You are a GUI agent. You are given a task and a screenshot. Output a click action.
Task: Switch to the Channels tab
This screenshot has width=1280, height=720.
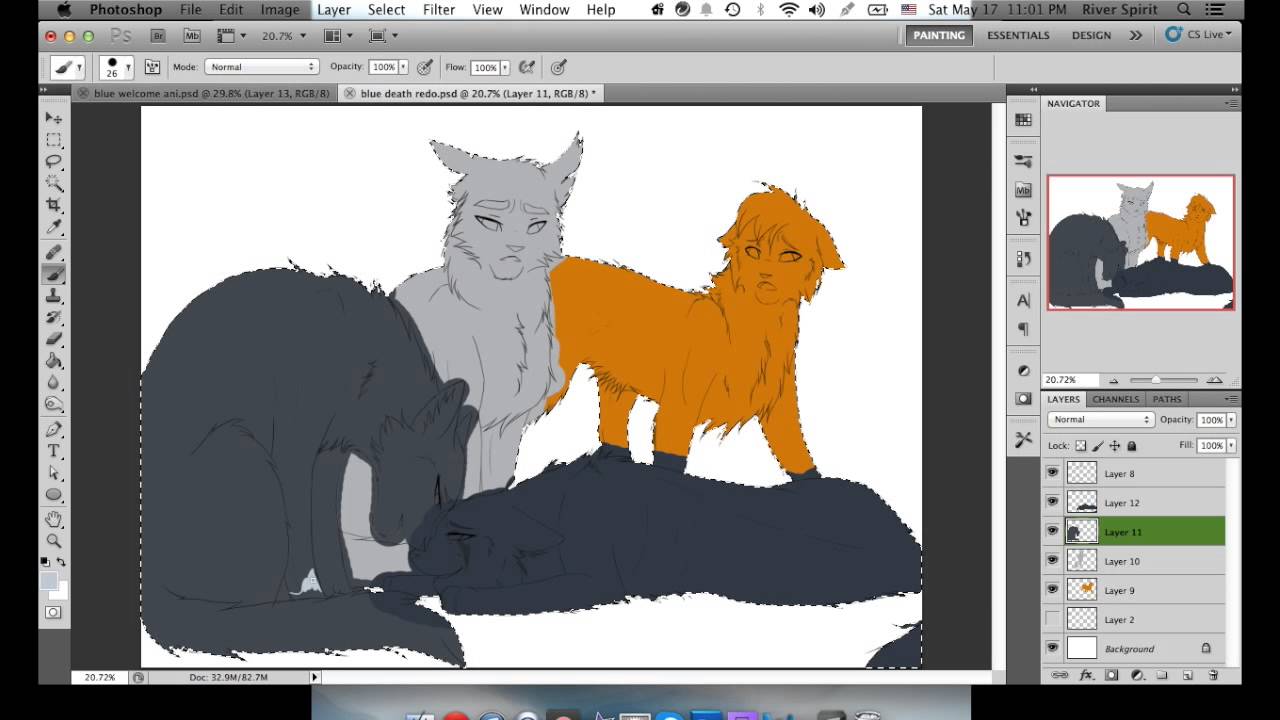[x=1115, y=399]
